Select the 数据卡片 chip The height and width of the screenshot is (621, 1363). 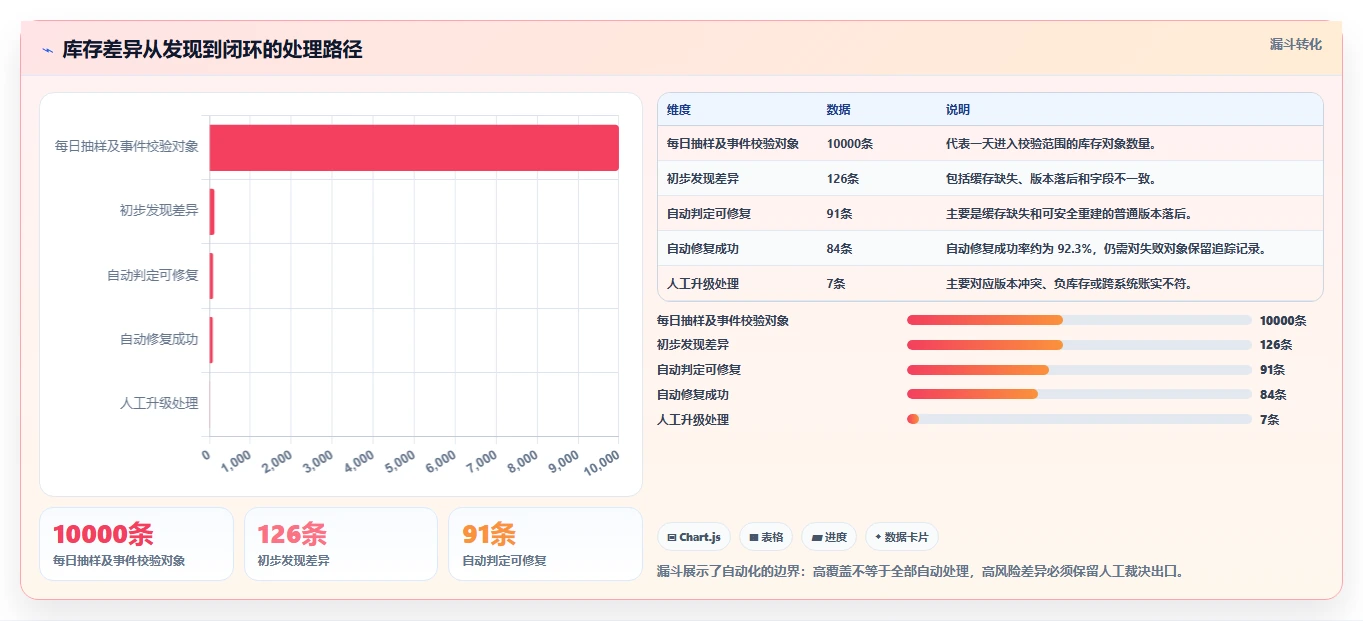[x=902, y=537]
